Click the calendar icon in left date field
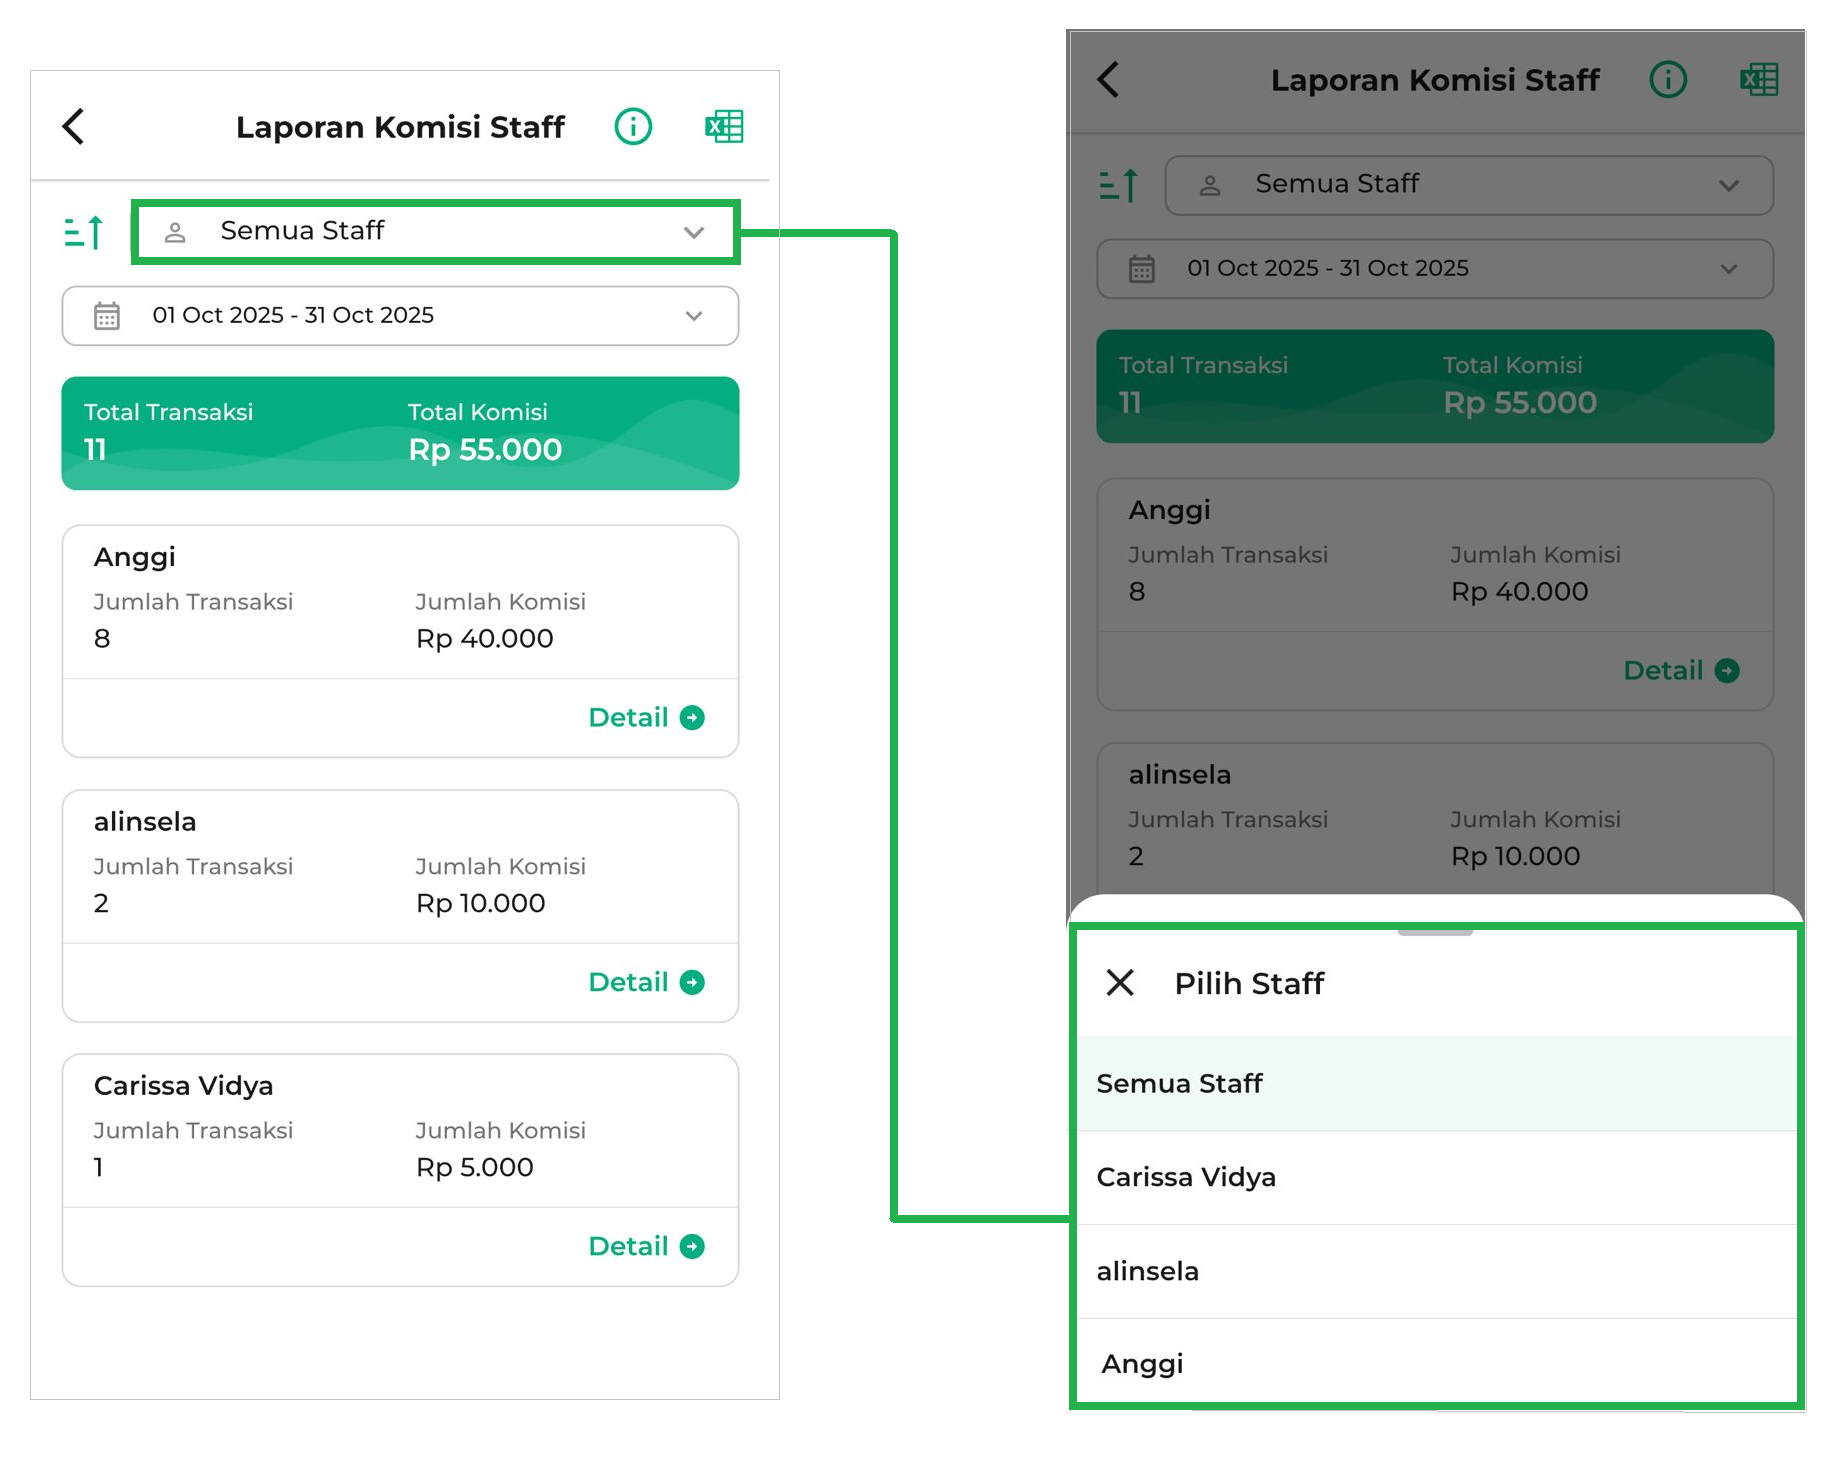The height and width of the screenshot is (1463, 1846). (x=107, y=316)
